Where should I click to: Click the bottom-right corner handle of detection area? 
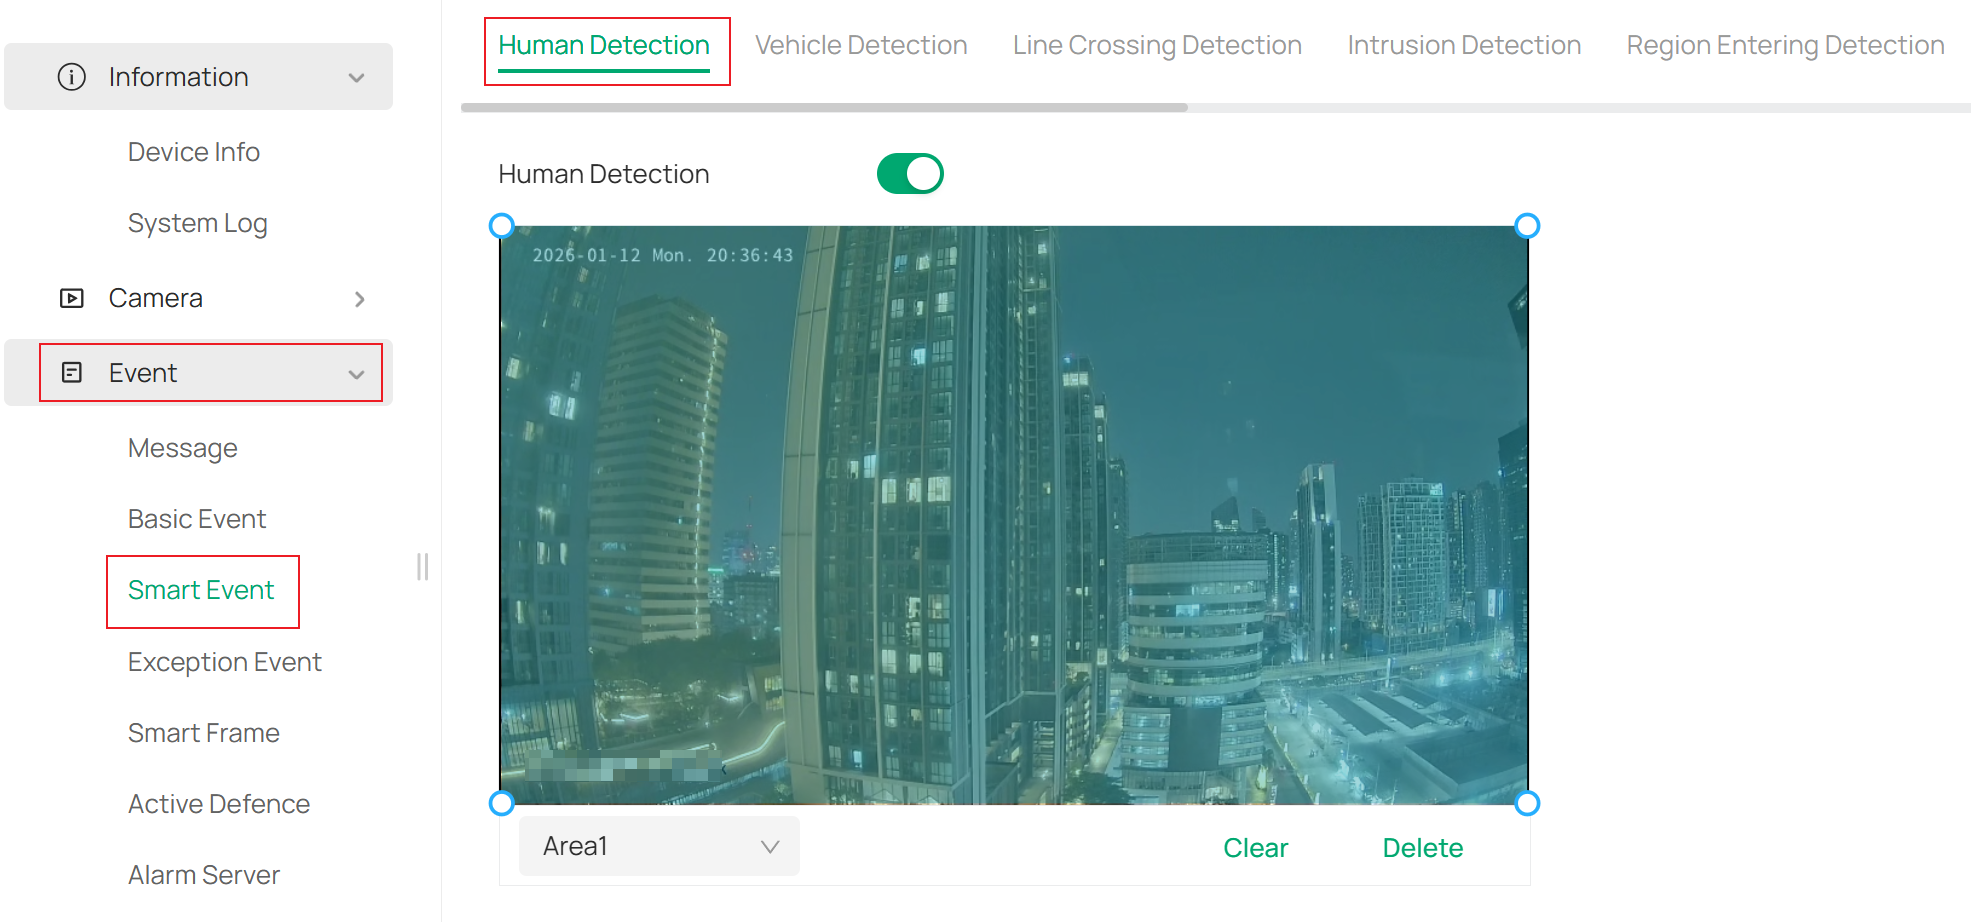click(1527, 802)
